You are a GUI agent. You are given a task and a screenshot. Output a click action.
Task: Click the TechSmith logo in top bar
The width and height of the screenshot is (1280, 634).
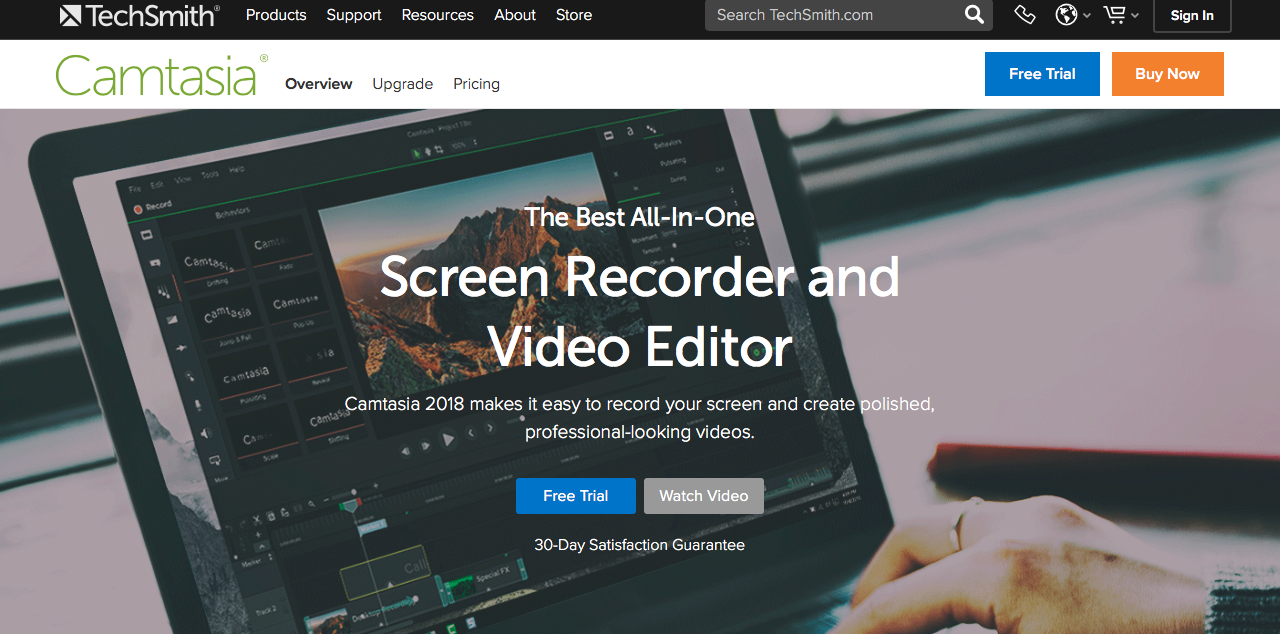[x=139, y=15]
